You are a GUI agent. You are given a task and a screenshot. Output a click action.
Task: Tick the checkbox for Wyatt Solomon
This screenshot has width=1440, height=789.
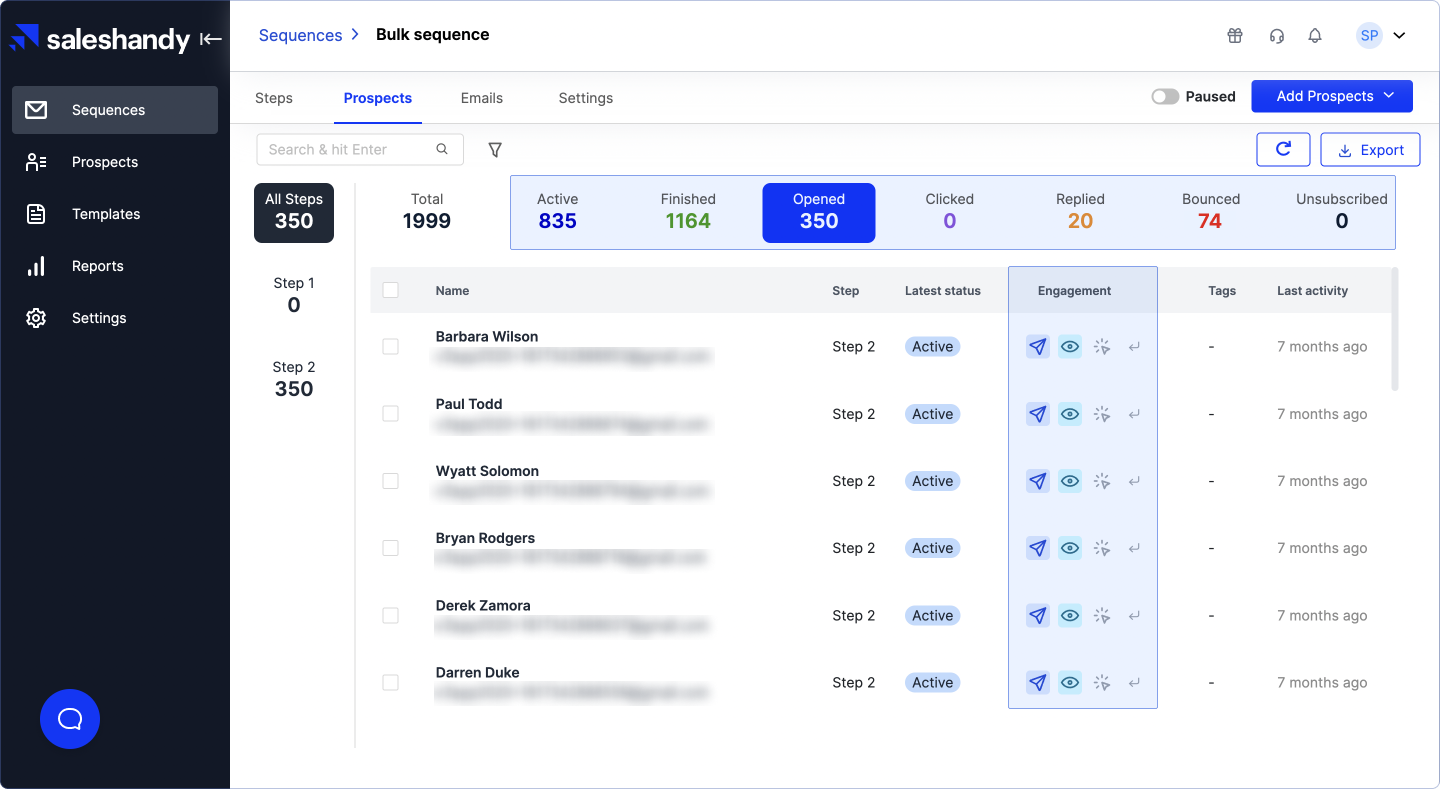391,481
